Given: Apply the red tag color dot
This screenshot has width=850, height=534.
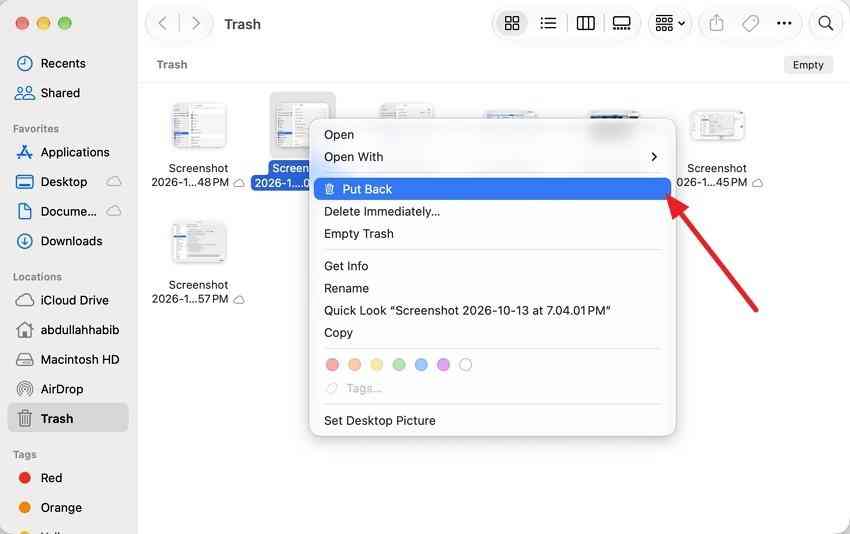Looking at the screenshot, I should pos(332,364).
